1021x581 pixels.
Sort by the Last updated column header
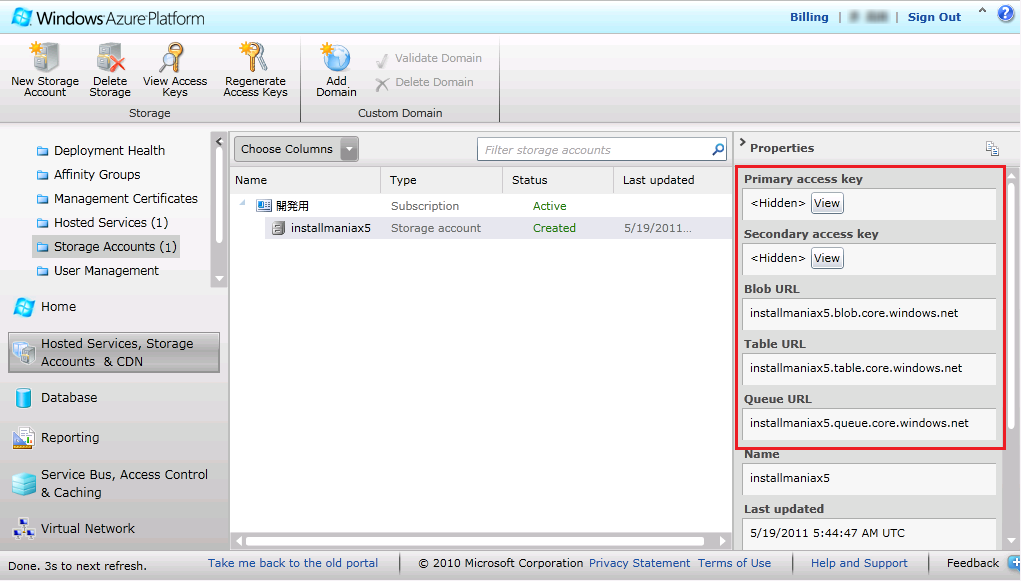pos(673,180)
